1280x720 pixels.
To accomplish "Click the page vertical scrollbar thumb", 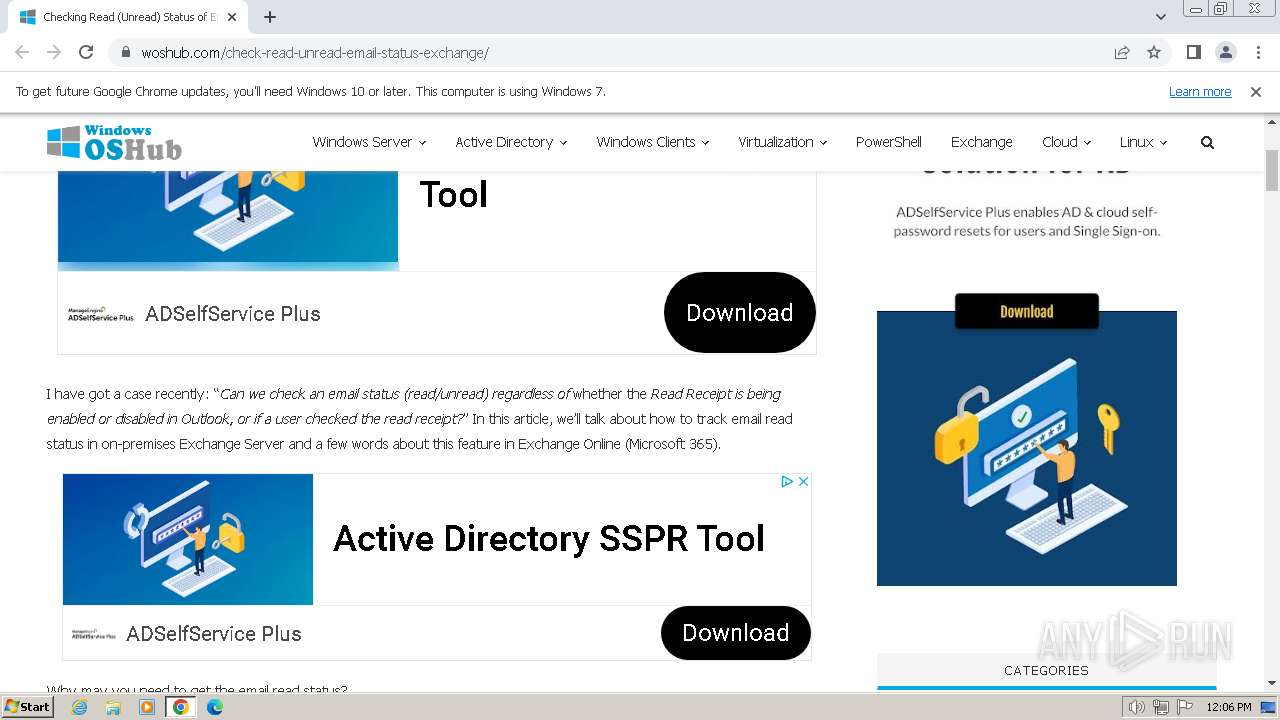I will [x=1272, y=170].
